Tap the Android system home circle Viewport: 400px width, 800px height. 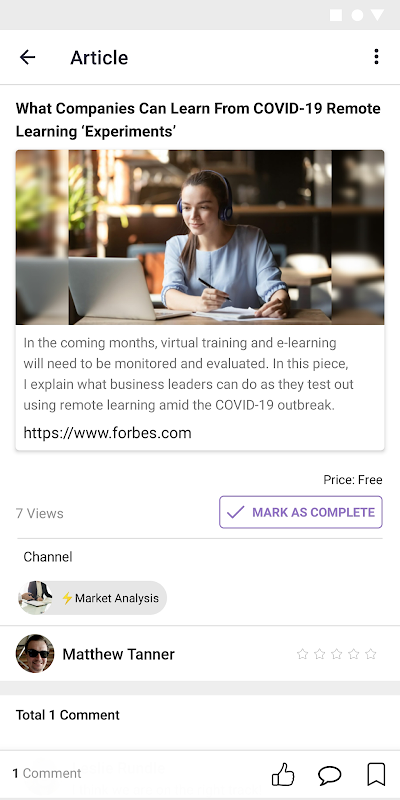pyautogui.click(x=357, y=15)
